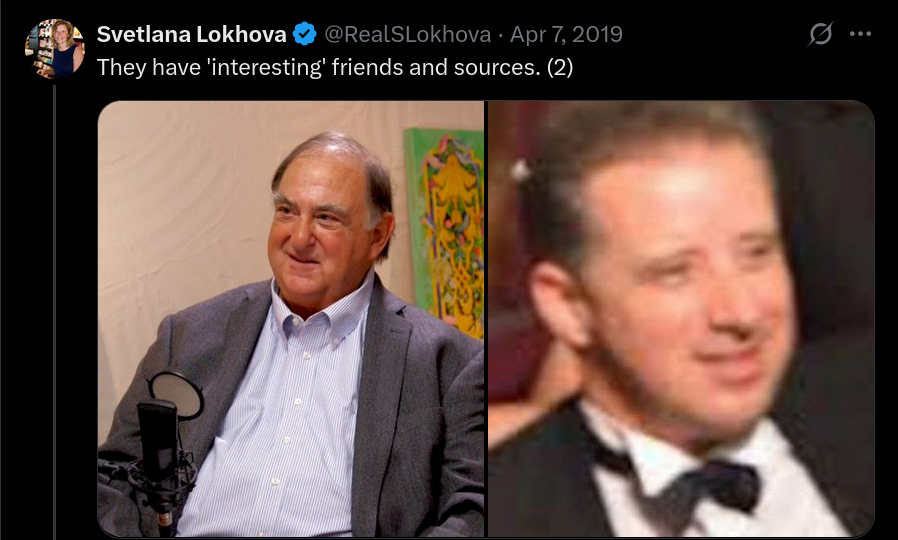Click the '(2)' at end of tweet text
898x540 pixels.
(560, 68)
